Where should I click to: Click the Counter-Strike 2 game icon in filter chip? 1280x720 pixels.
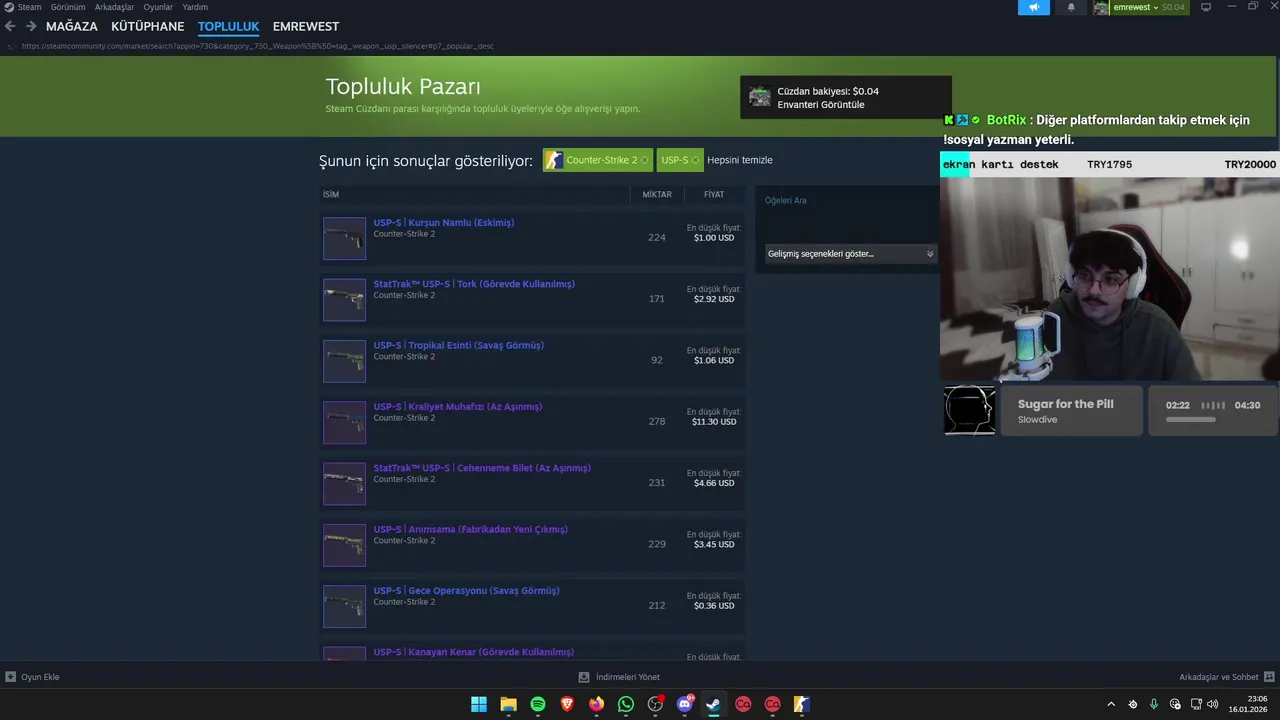pyautogui.click(x=554, y=160)
